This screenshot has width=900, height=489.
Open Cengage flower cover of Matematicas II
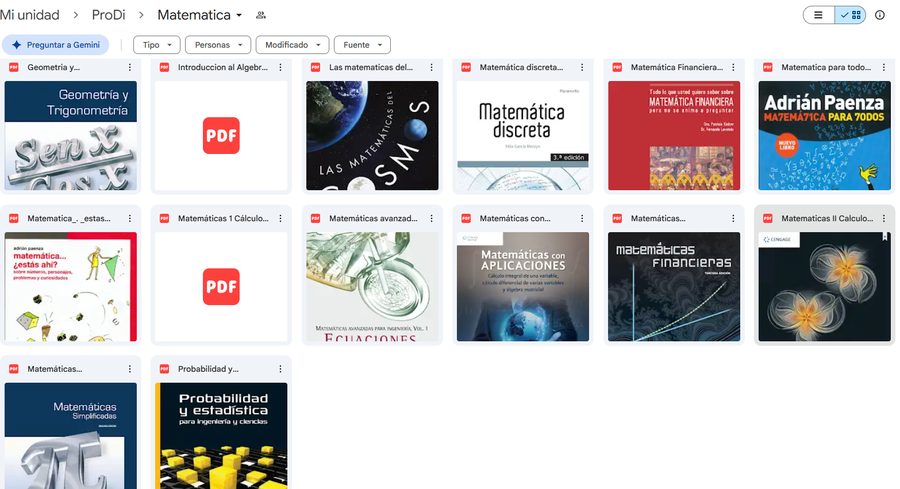[x=825, y=286]
